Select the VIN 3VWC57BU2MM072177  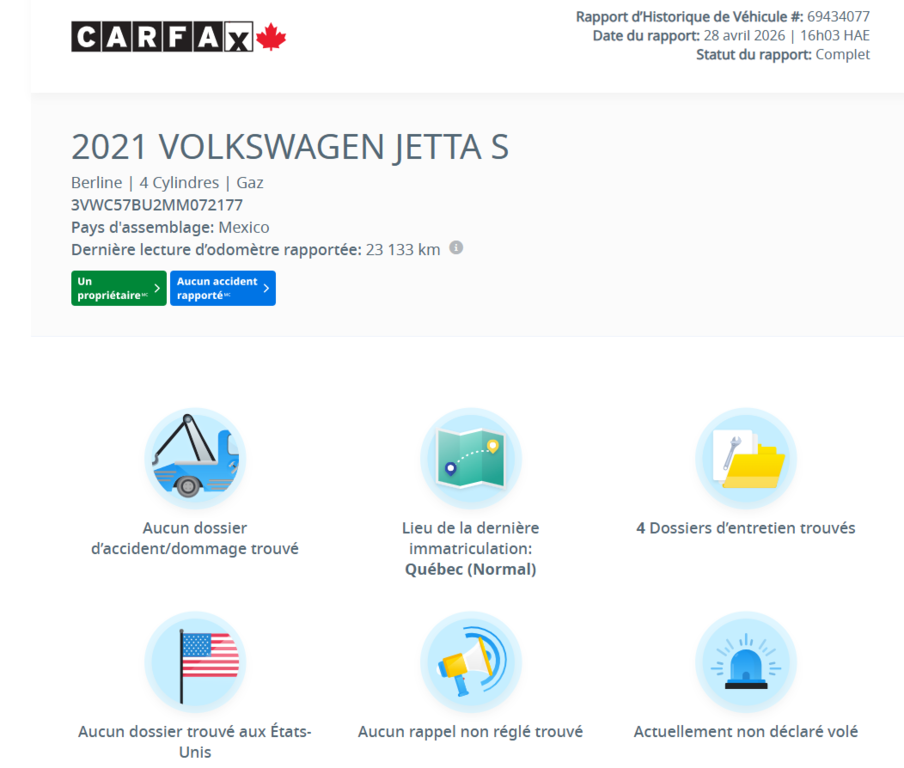pyautogui.click(x=157, y=205)
